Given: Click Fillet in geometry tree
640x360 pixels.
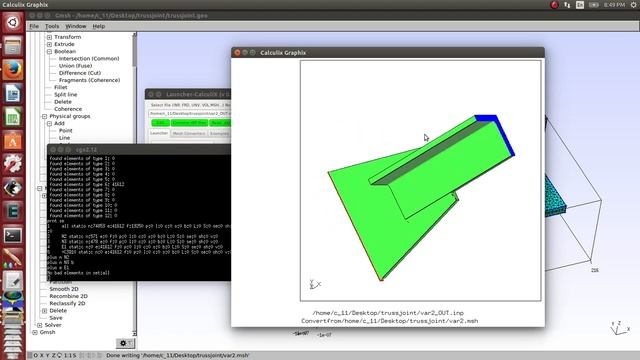Looking at the screenshot, I should point(60,87).
